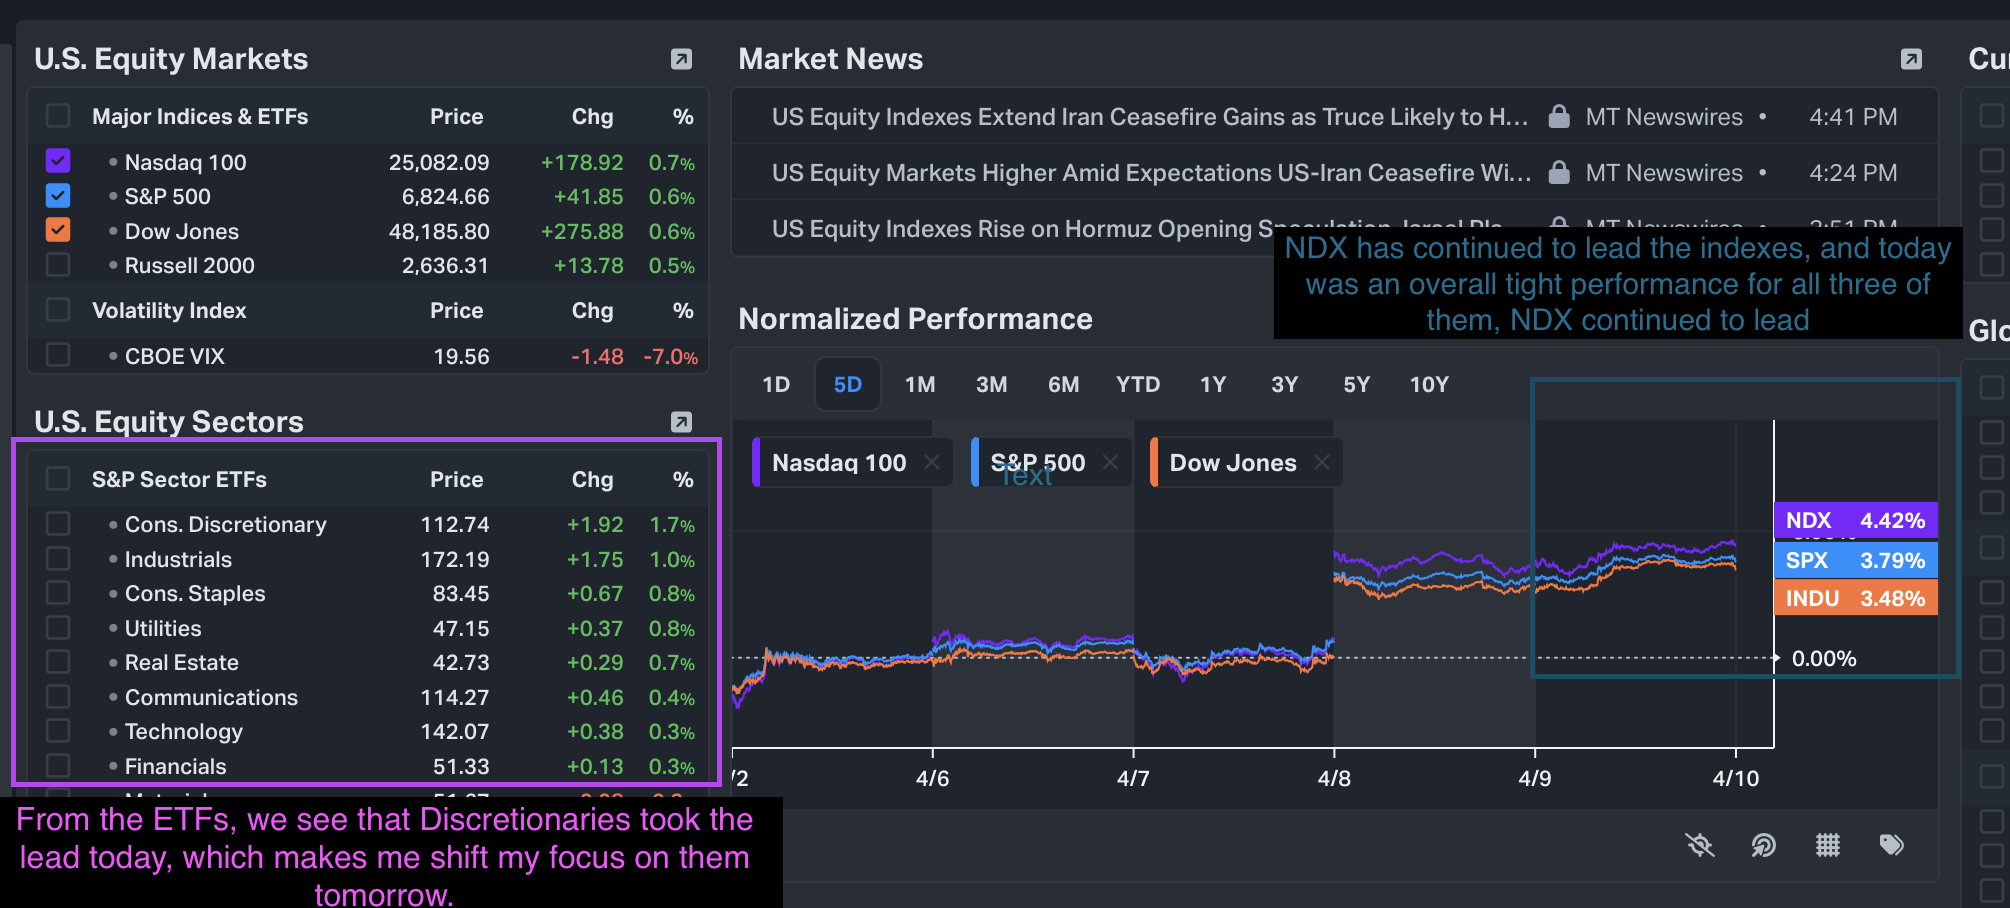
Task: Click the target crosshair cursor icon
Action: (1763, 845)
